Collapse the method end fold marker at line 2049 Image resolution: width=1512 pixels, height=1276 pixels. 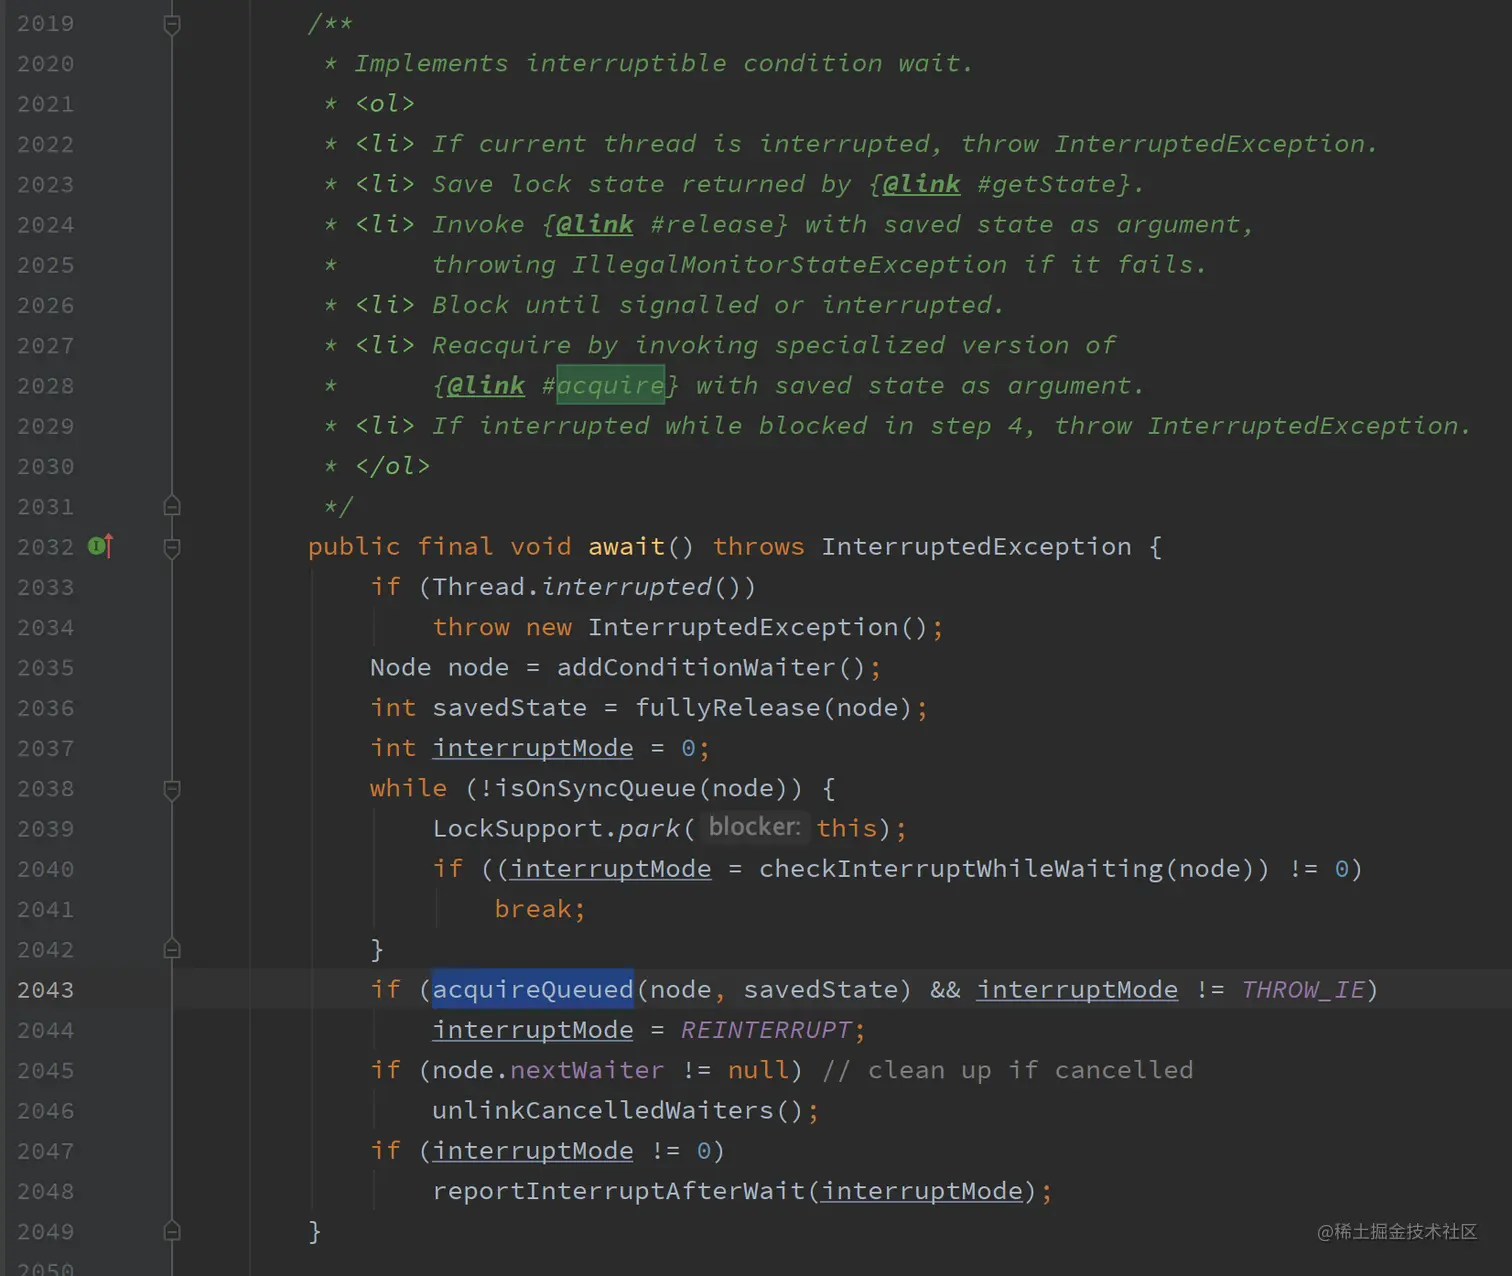pos(172,1231)
